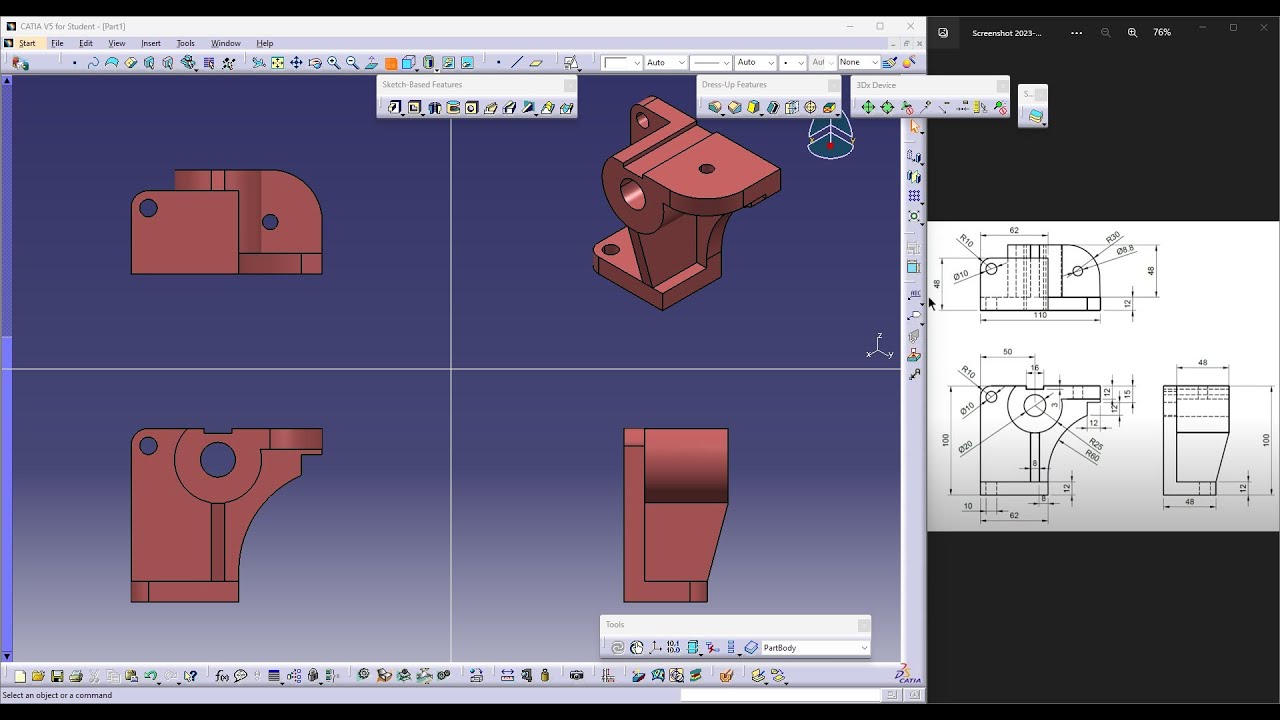Click the Select arrow icon in right sidebar
Image resolution: width=1280 pixels, height=720 pixels.
[x=914, y=127]
